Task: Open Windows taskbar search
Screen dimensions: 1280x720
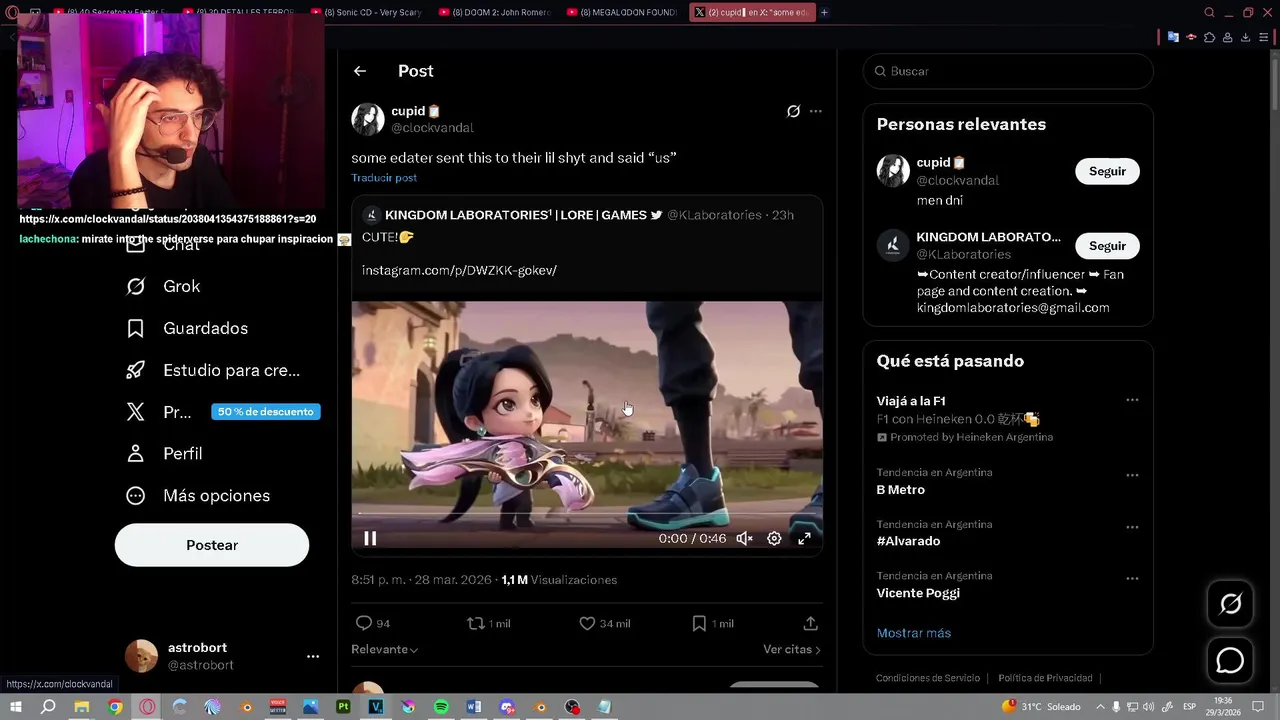Action: [48, 707]
